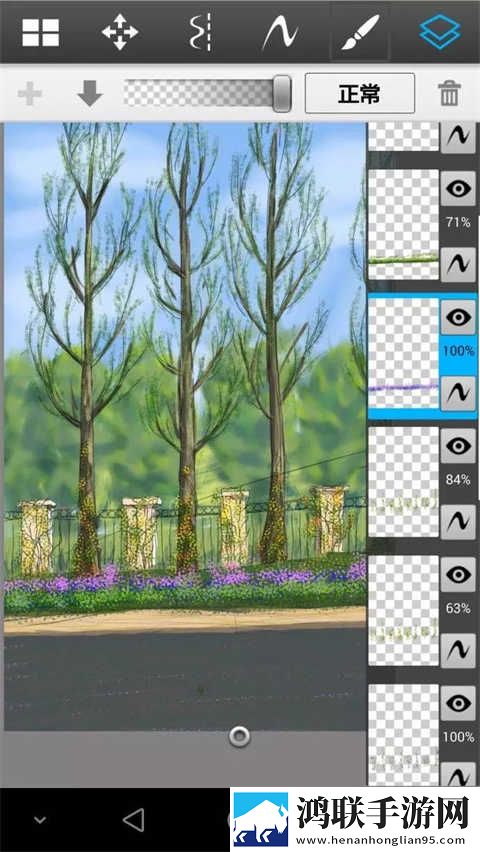The width and height of the screenshot is (480, 852).
Task: Select the 71% green strip layer thumbnail
Action: coord(403,224)
